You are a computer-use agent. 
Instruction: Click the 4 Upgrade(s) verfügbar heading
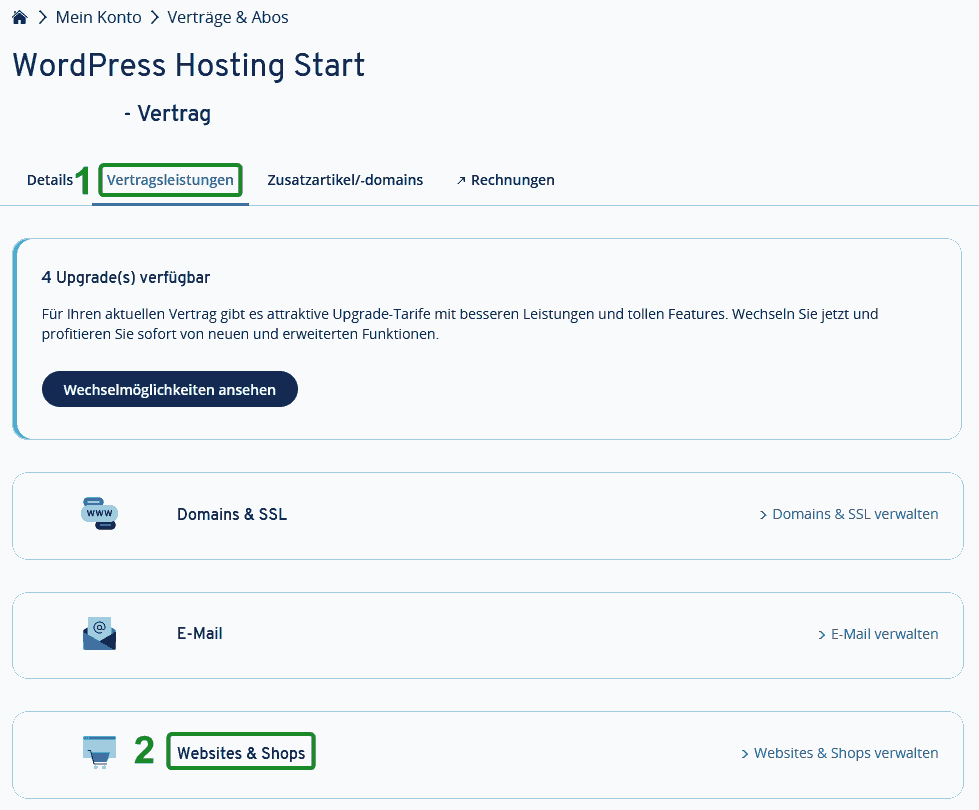(x=126, y=277)
